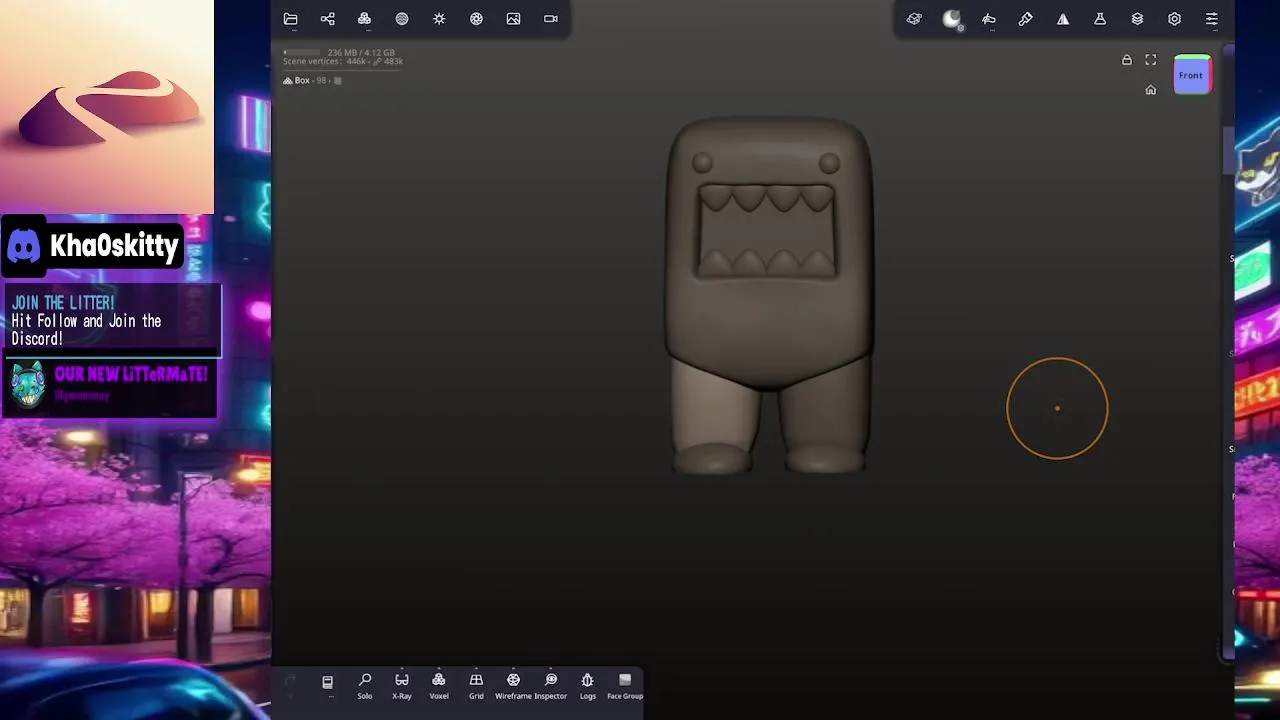Viewport: 1280px width, 720px height.
Task: Toggle Wireframe display
Action: 513,686
